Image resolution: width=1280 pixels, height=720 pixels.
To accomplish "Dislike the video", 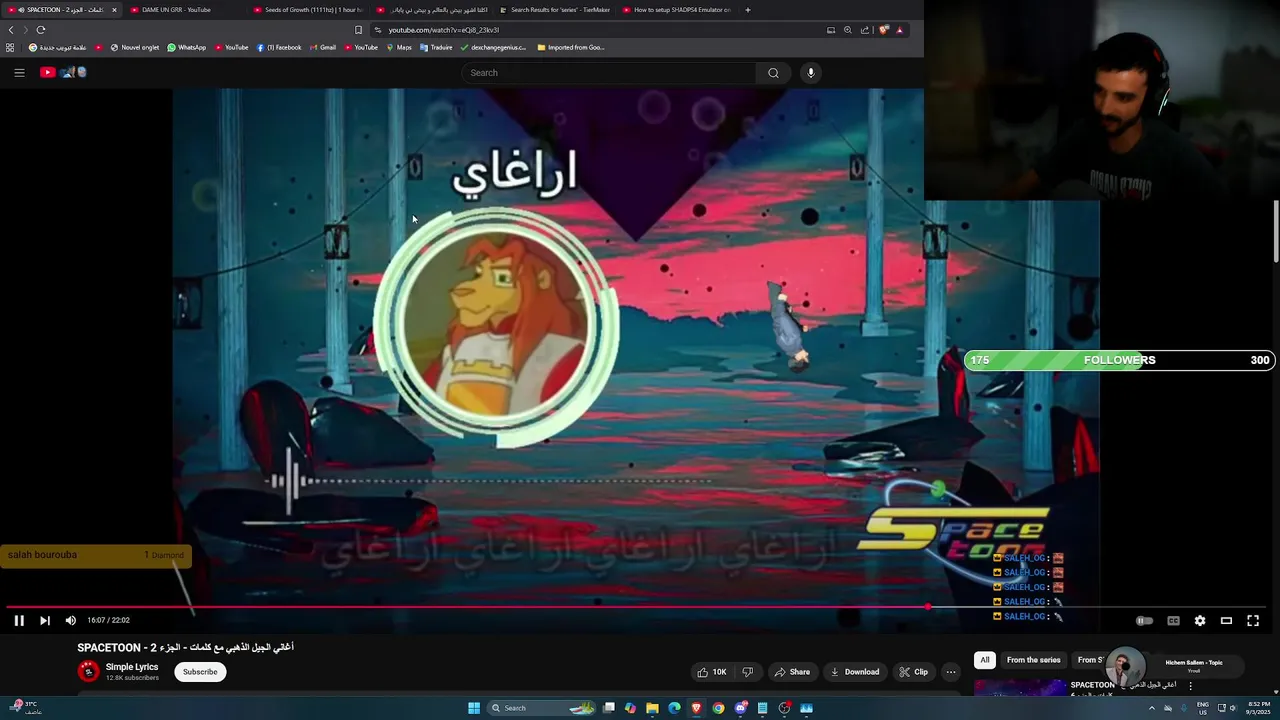I will coord(747,672).
